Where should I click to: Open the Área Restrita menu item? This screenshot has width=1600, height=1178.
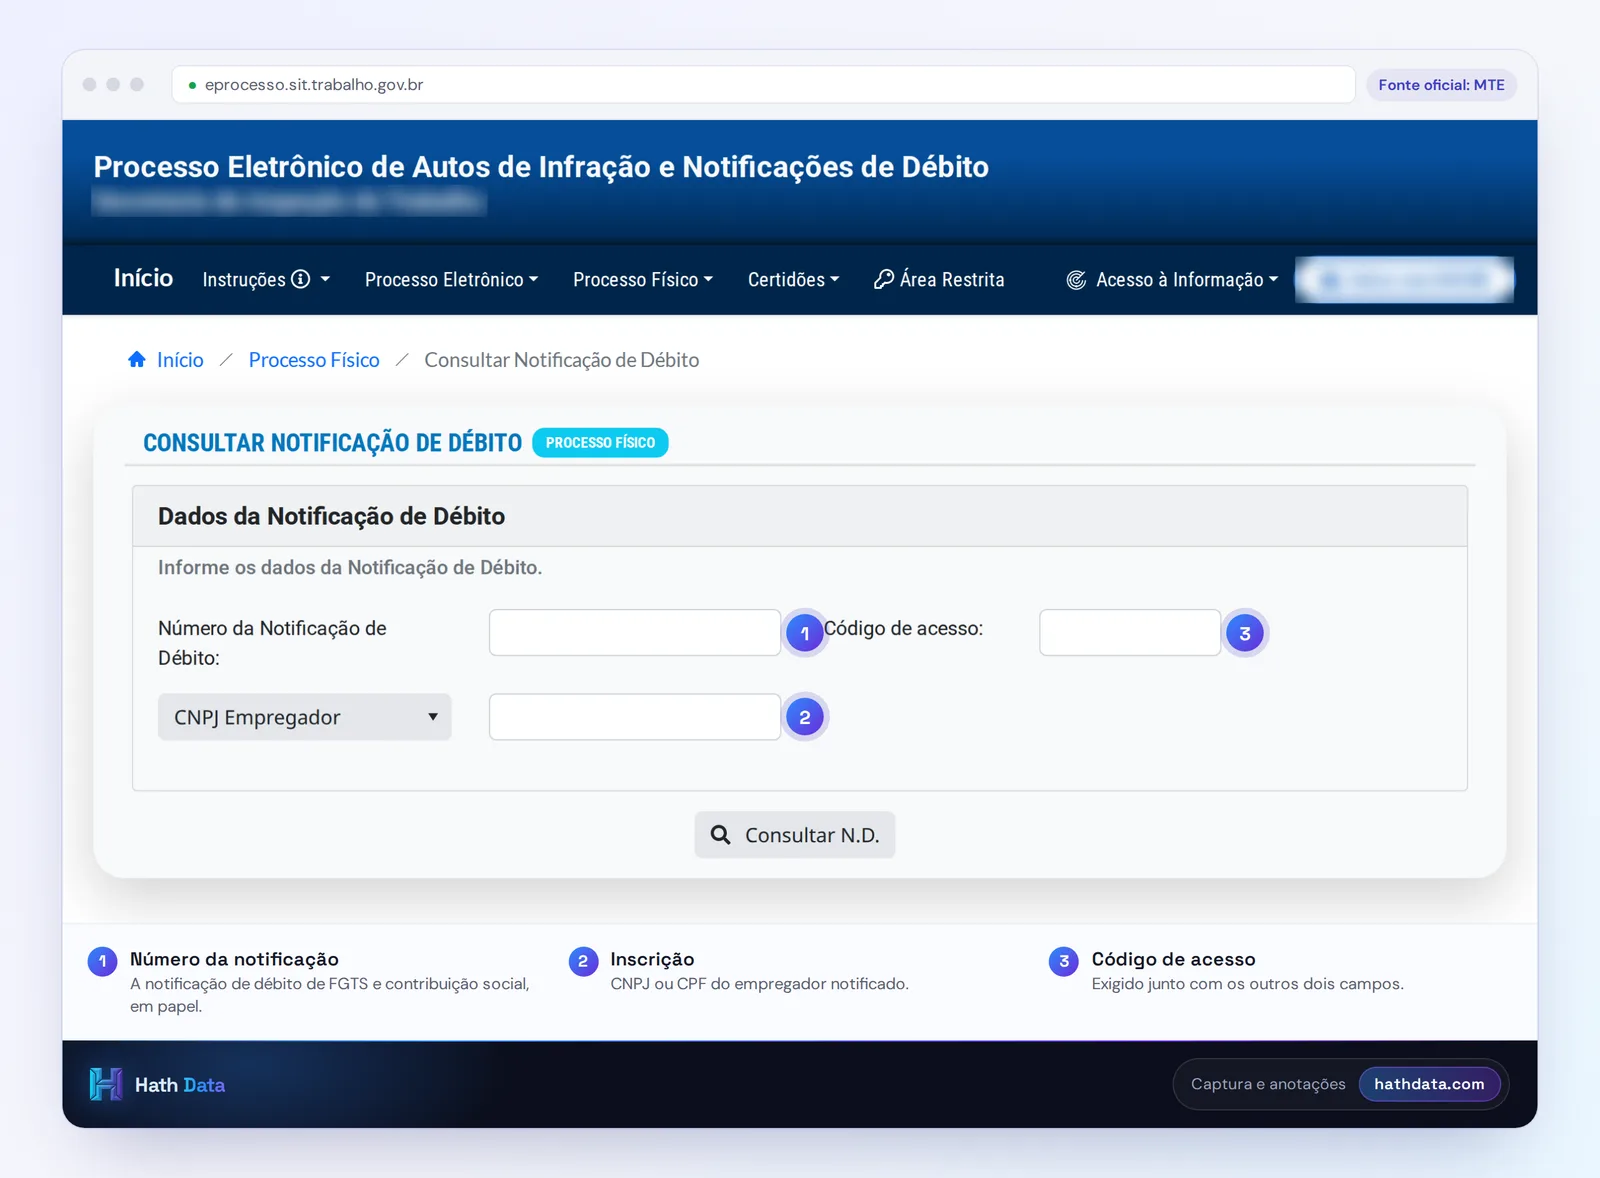click(x=939, y=279)
